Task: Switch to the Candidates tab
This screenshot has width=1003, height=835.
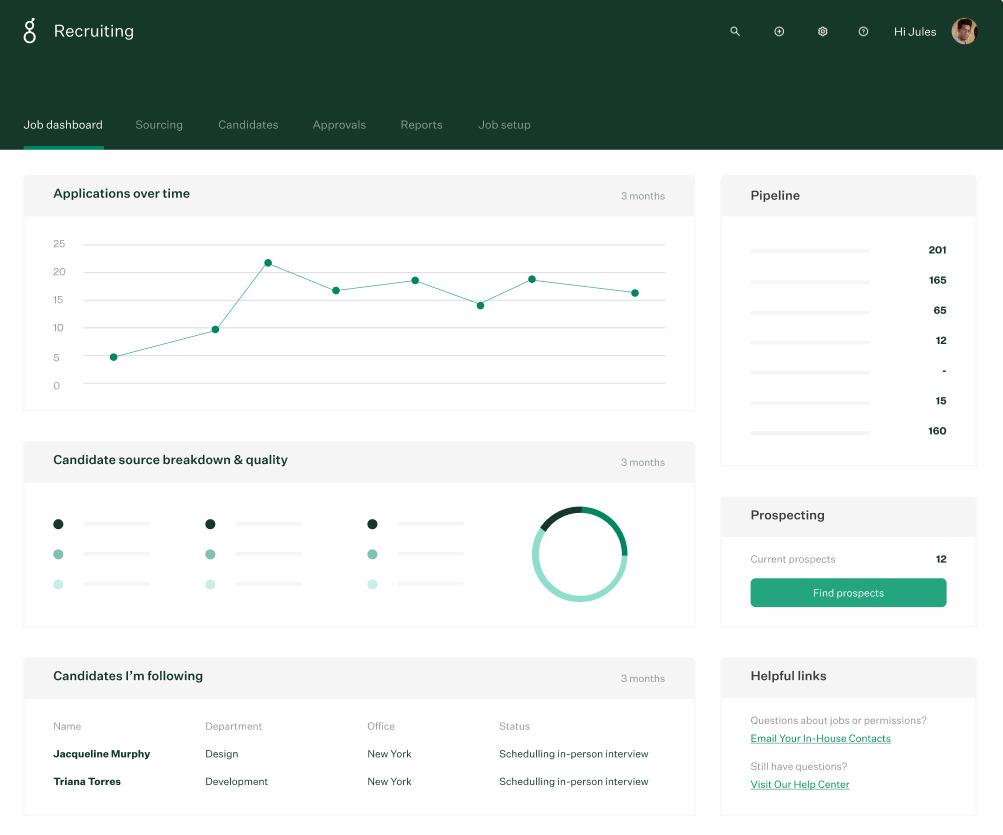Action: [x=248, y=125]
